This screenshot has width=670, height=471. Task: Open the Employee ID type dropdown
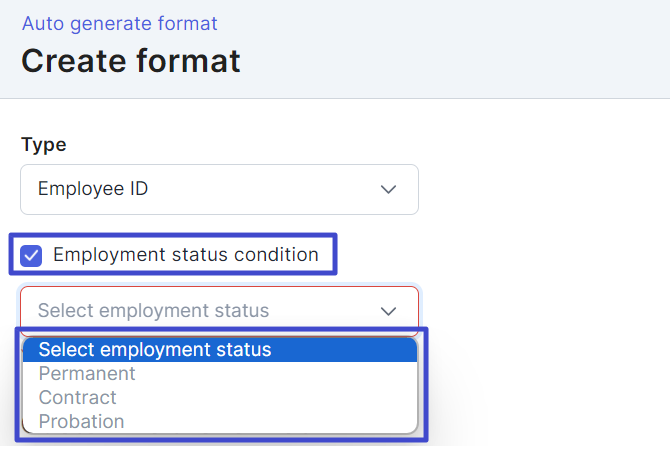(219, 189)
